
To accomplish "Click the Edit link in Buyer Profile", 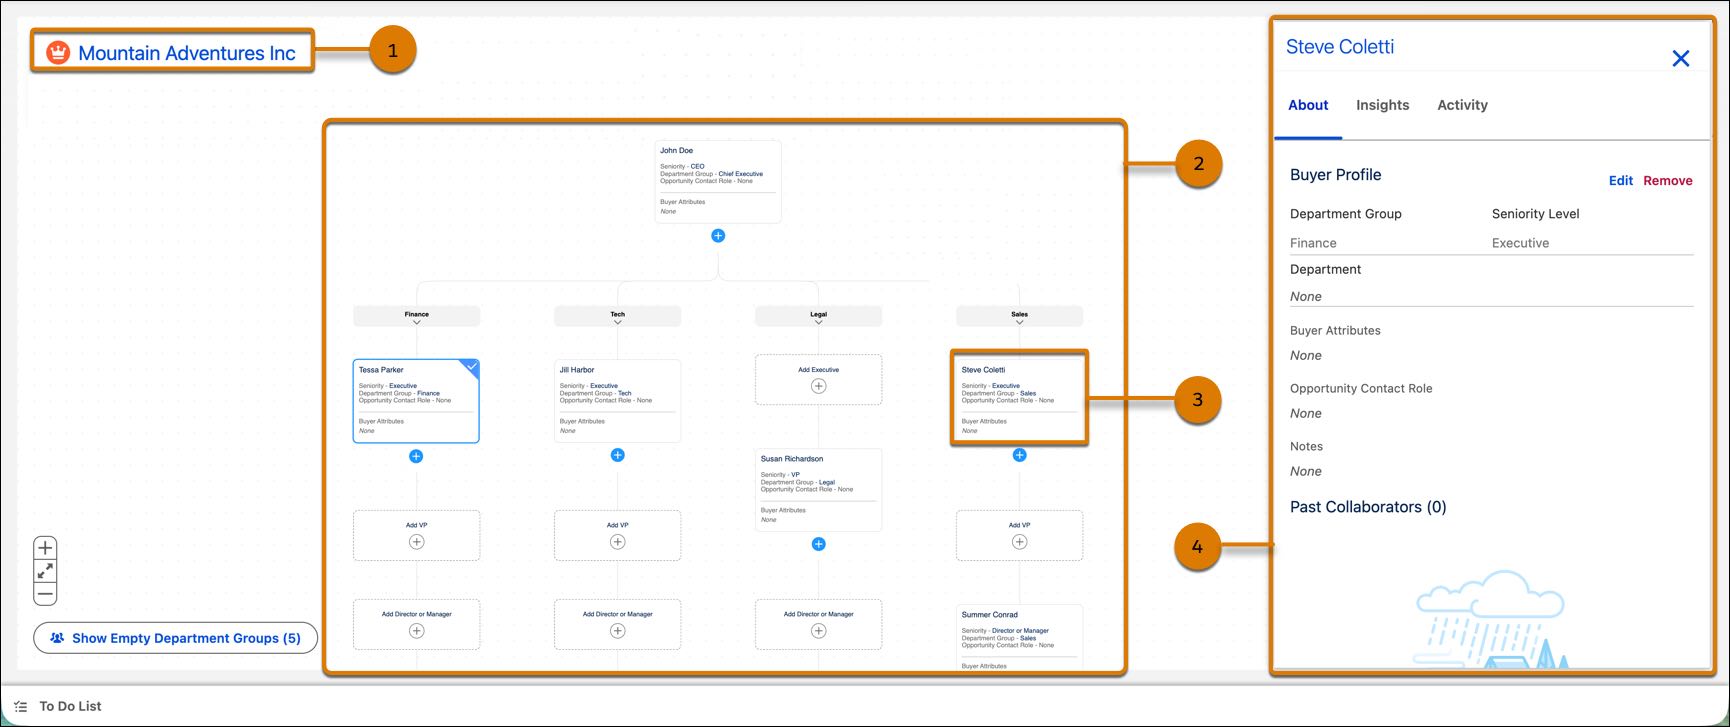I will tap(1620, 181).
